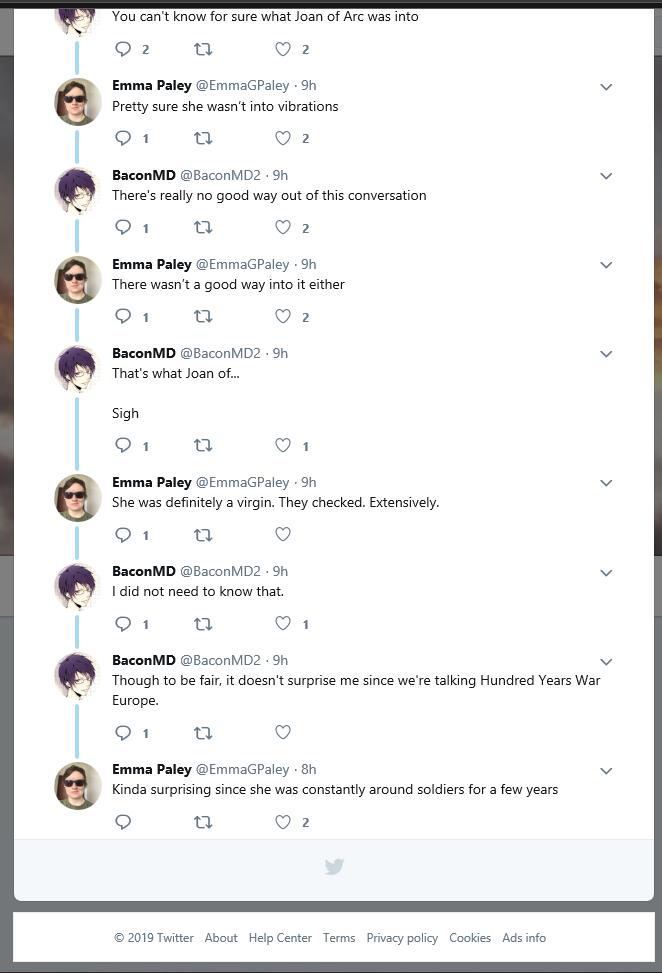The image size is (662, 973).
Task: Retweet the "She was definitely a virgin" tweet
Action: (x=203, y=534)
